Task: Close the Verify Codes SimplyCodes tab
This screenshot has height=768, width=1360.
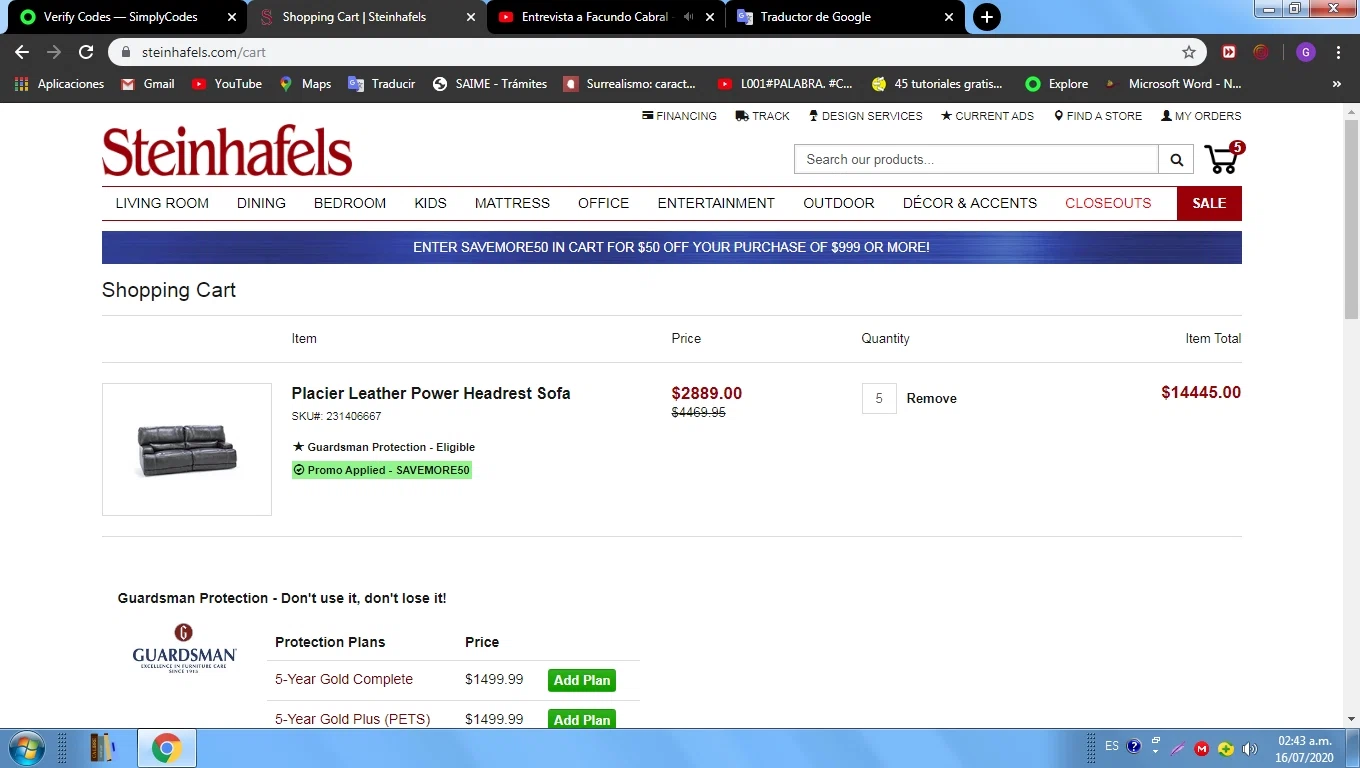Action: (232, 17)
